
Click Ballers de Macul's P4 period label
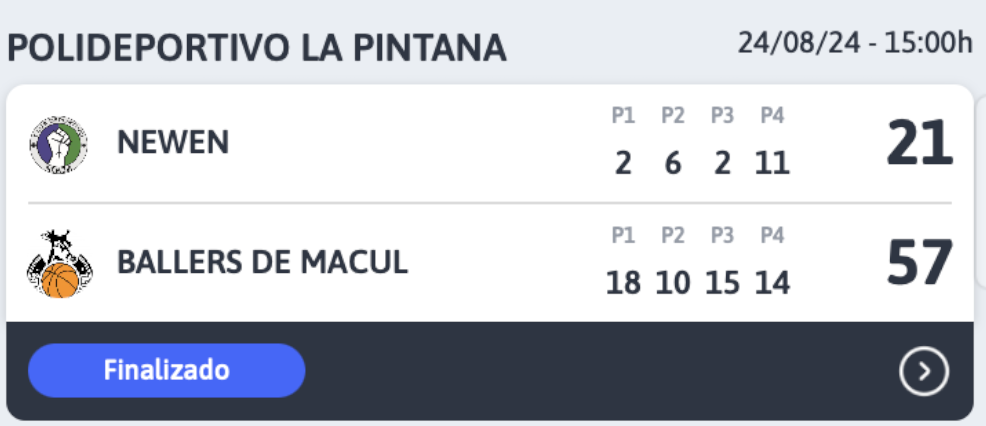pyautogui.click(x=772, y=235)
